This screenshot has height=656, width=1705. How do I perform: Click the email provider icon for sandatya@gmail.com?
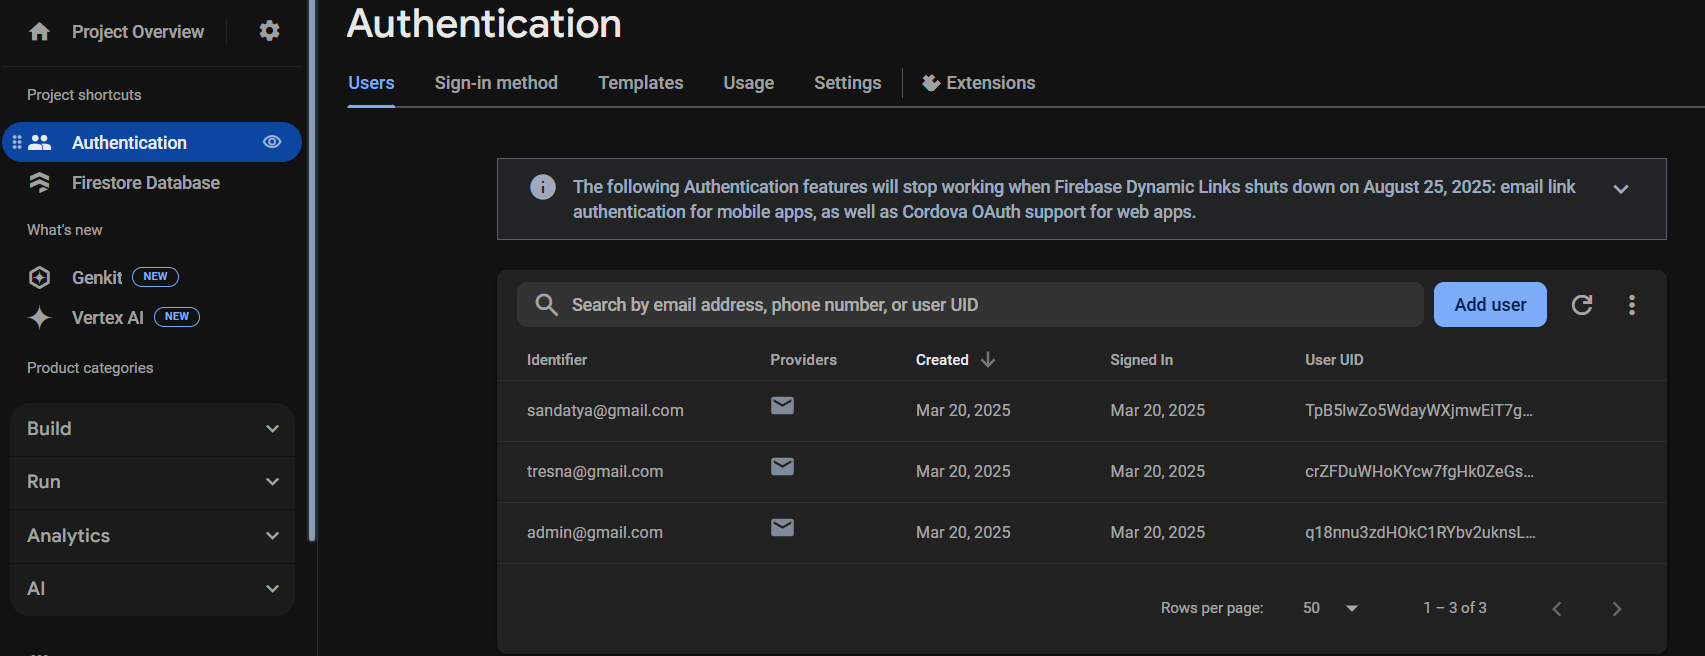(783, 405)
